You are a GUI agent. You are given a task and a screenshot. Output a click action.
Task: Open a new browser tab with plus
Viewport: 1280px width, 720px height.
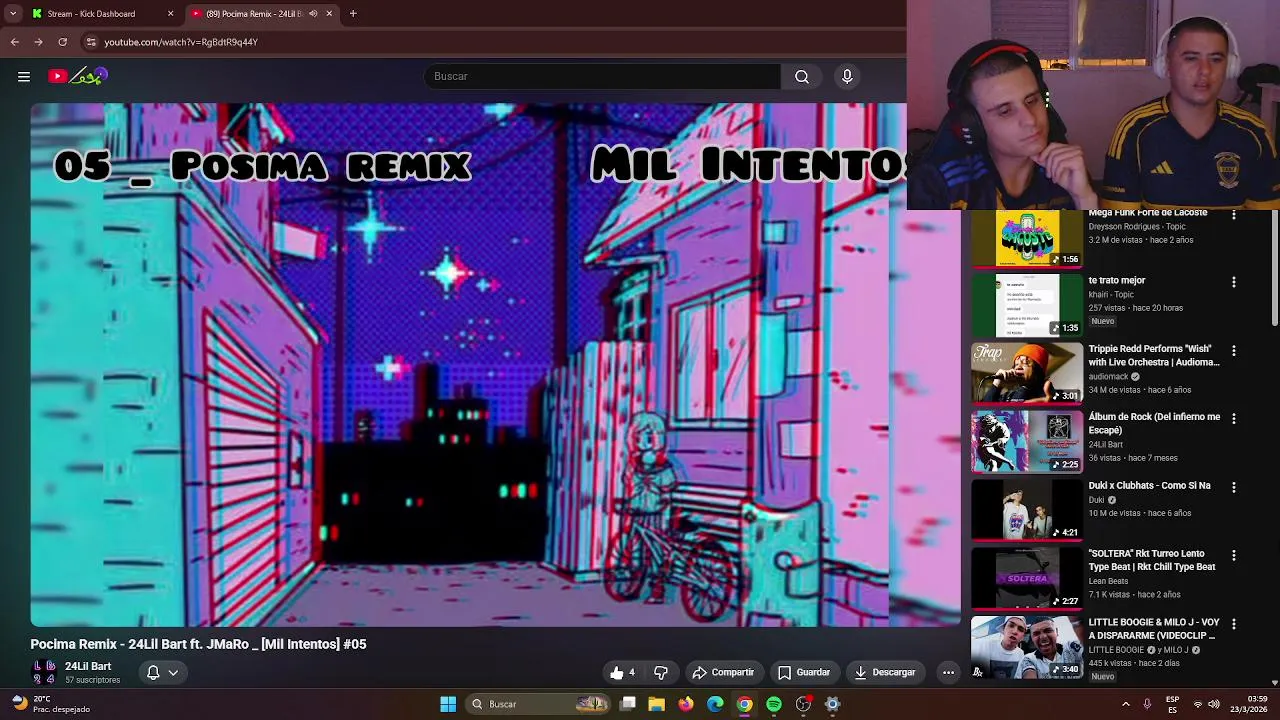(x=353, y=14)
